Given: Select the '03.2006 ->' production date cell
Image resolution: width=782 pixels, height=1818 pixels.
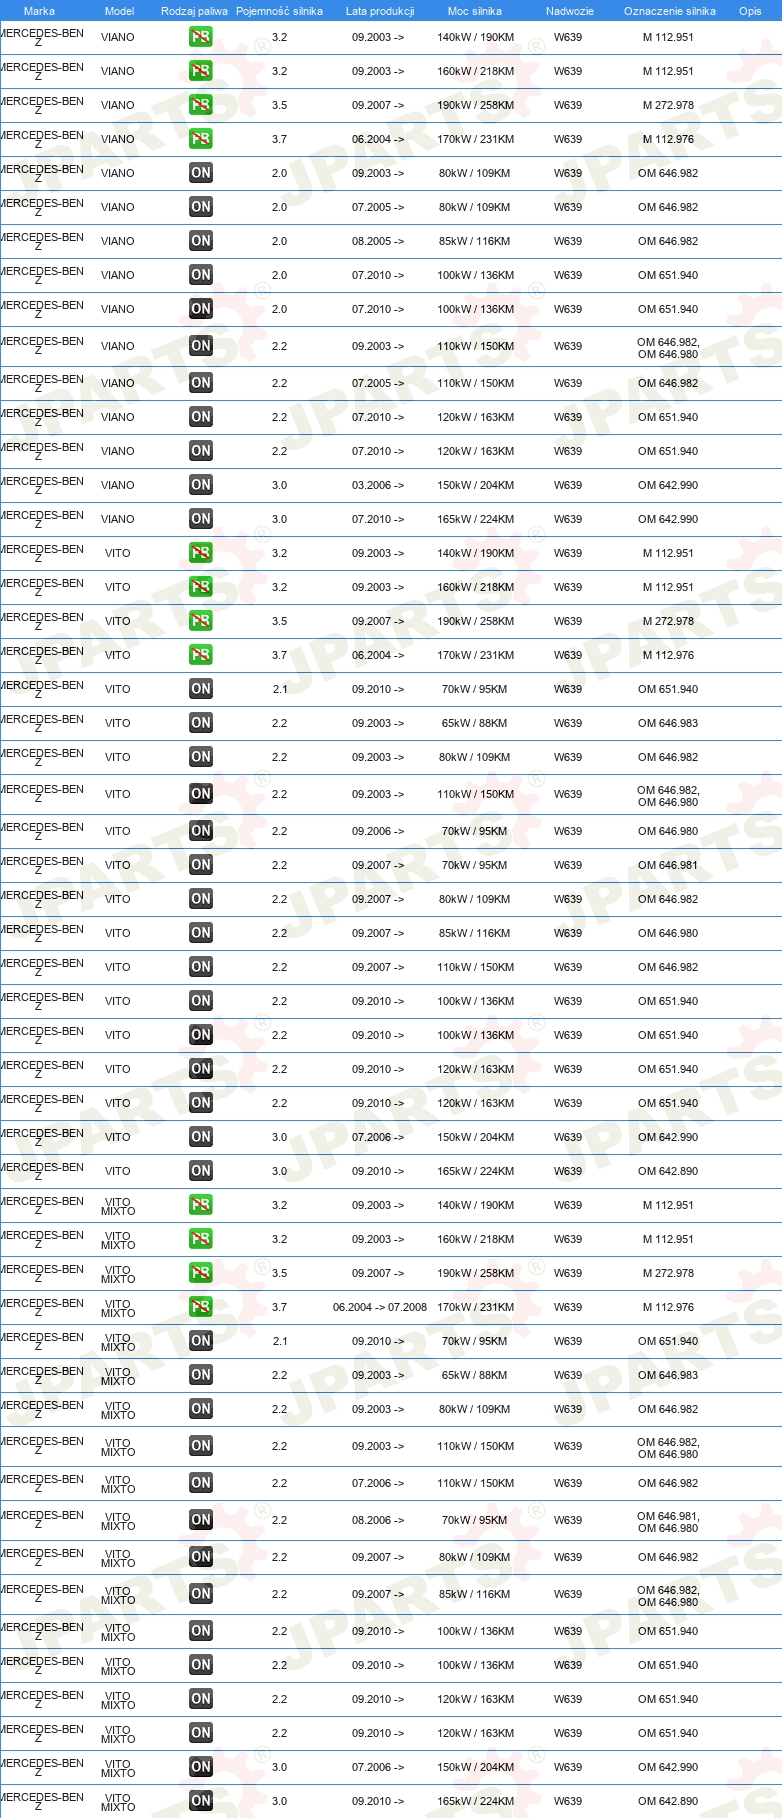Looking at the screenshot, I should 378,485.
